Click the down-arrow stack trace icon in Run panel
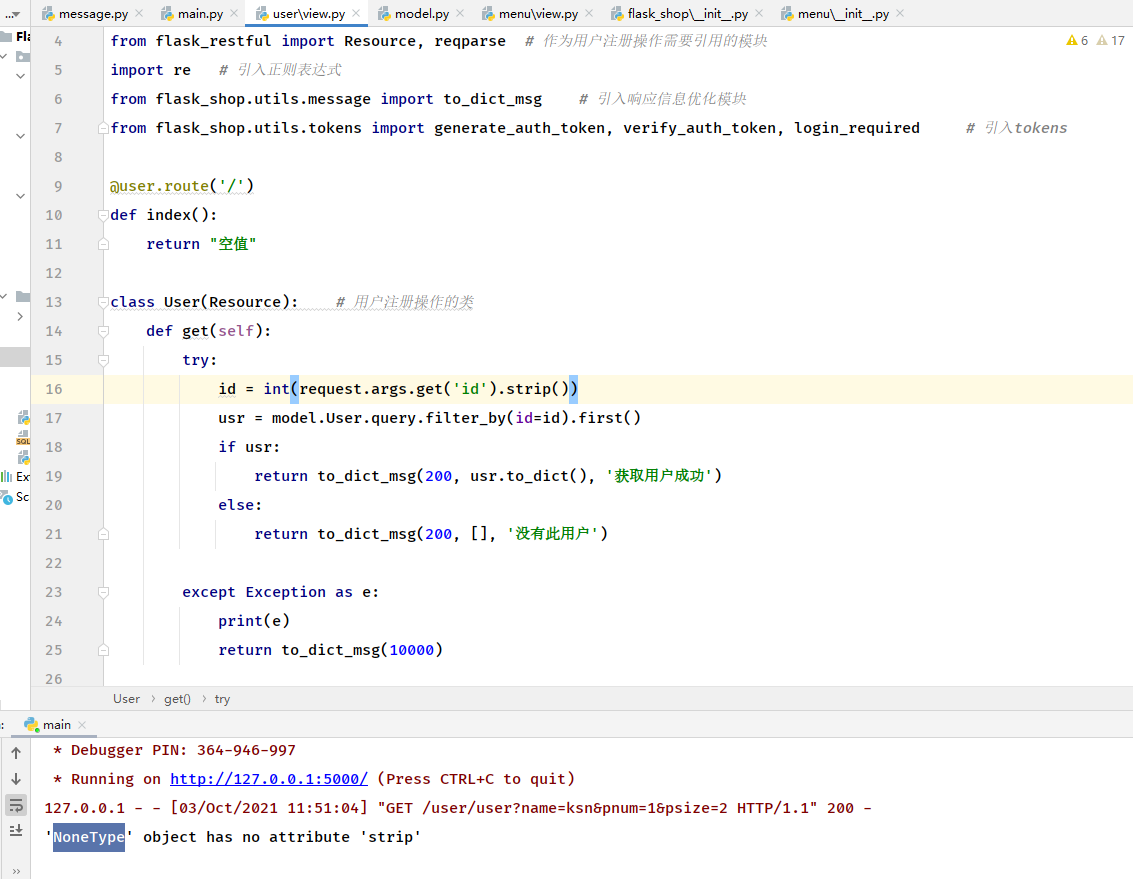This screenshot has width=1133, height=879. pos(16,779)
